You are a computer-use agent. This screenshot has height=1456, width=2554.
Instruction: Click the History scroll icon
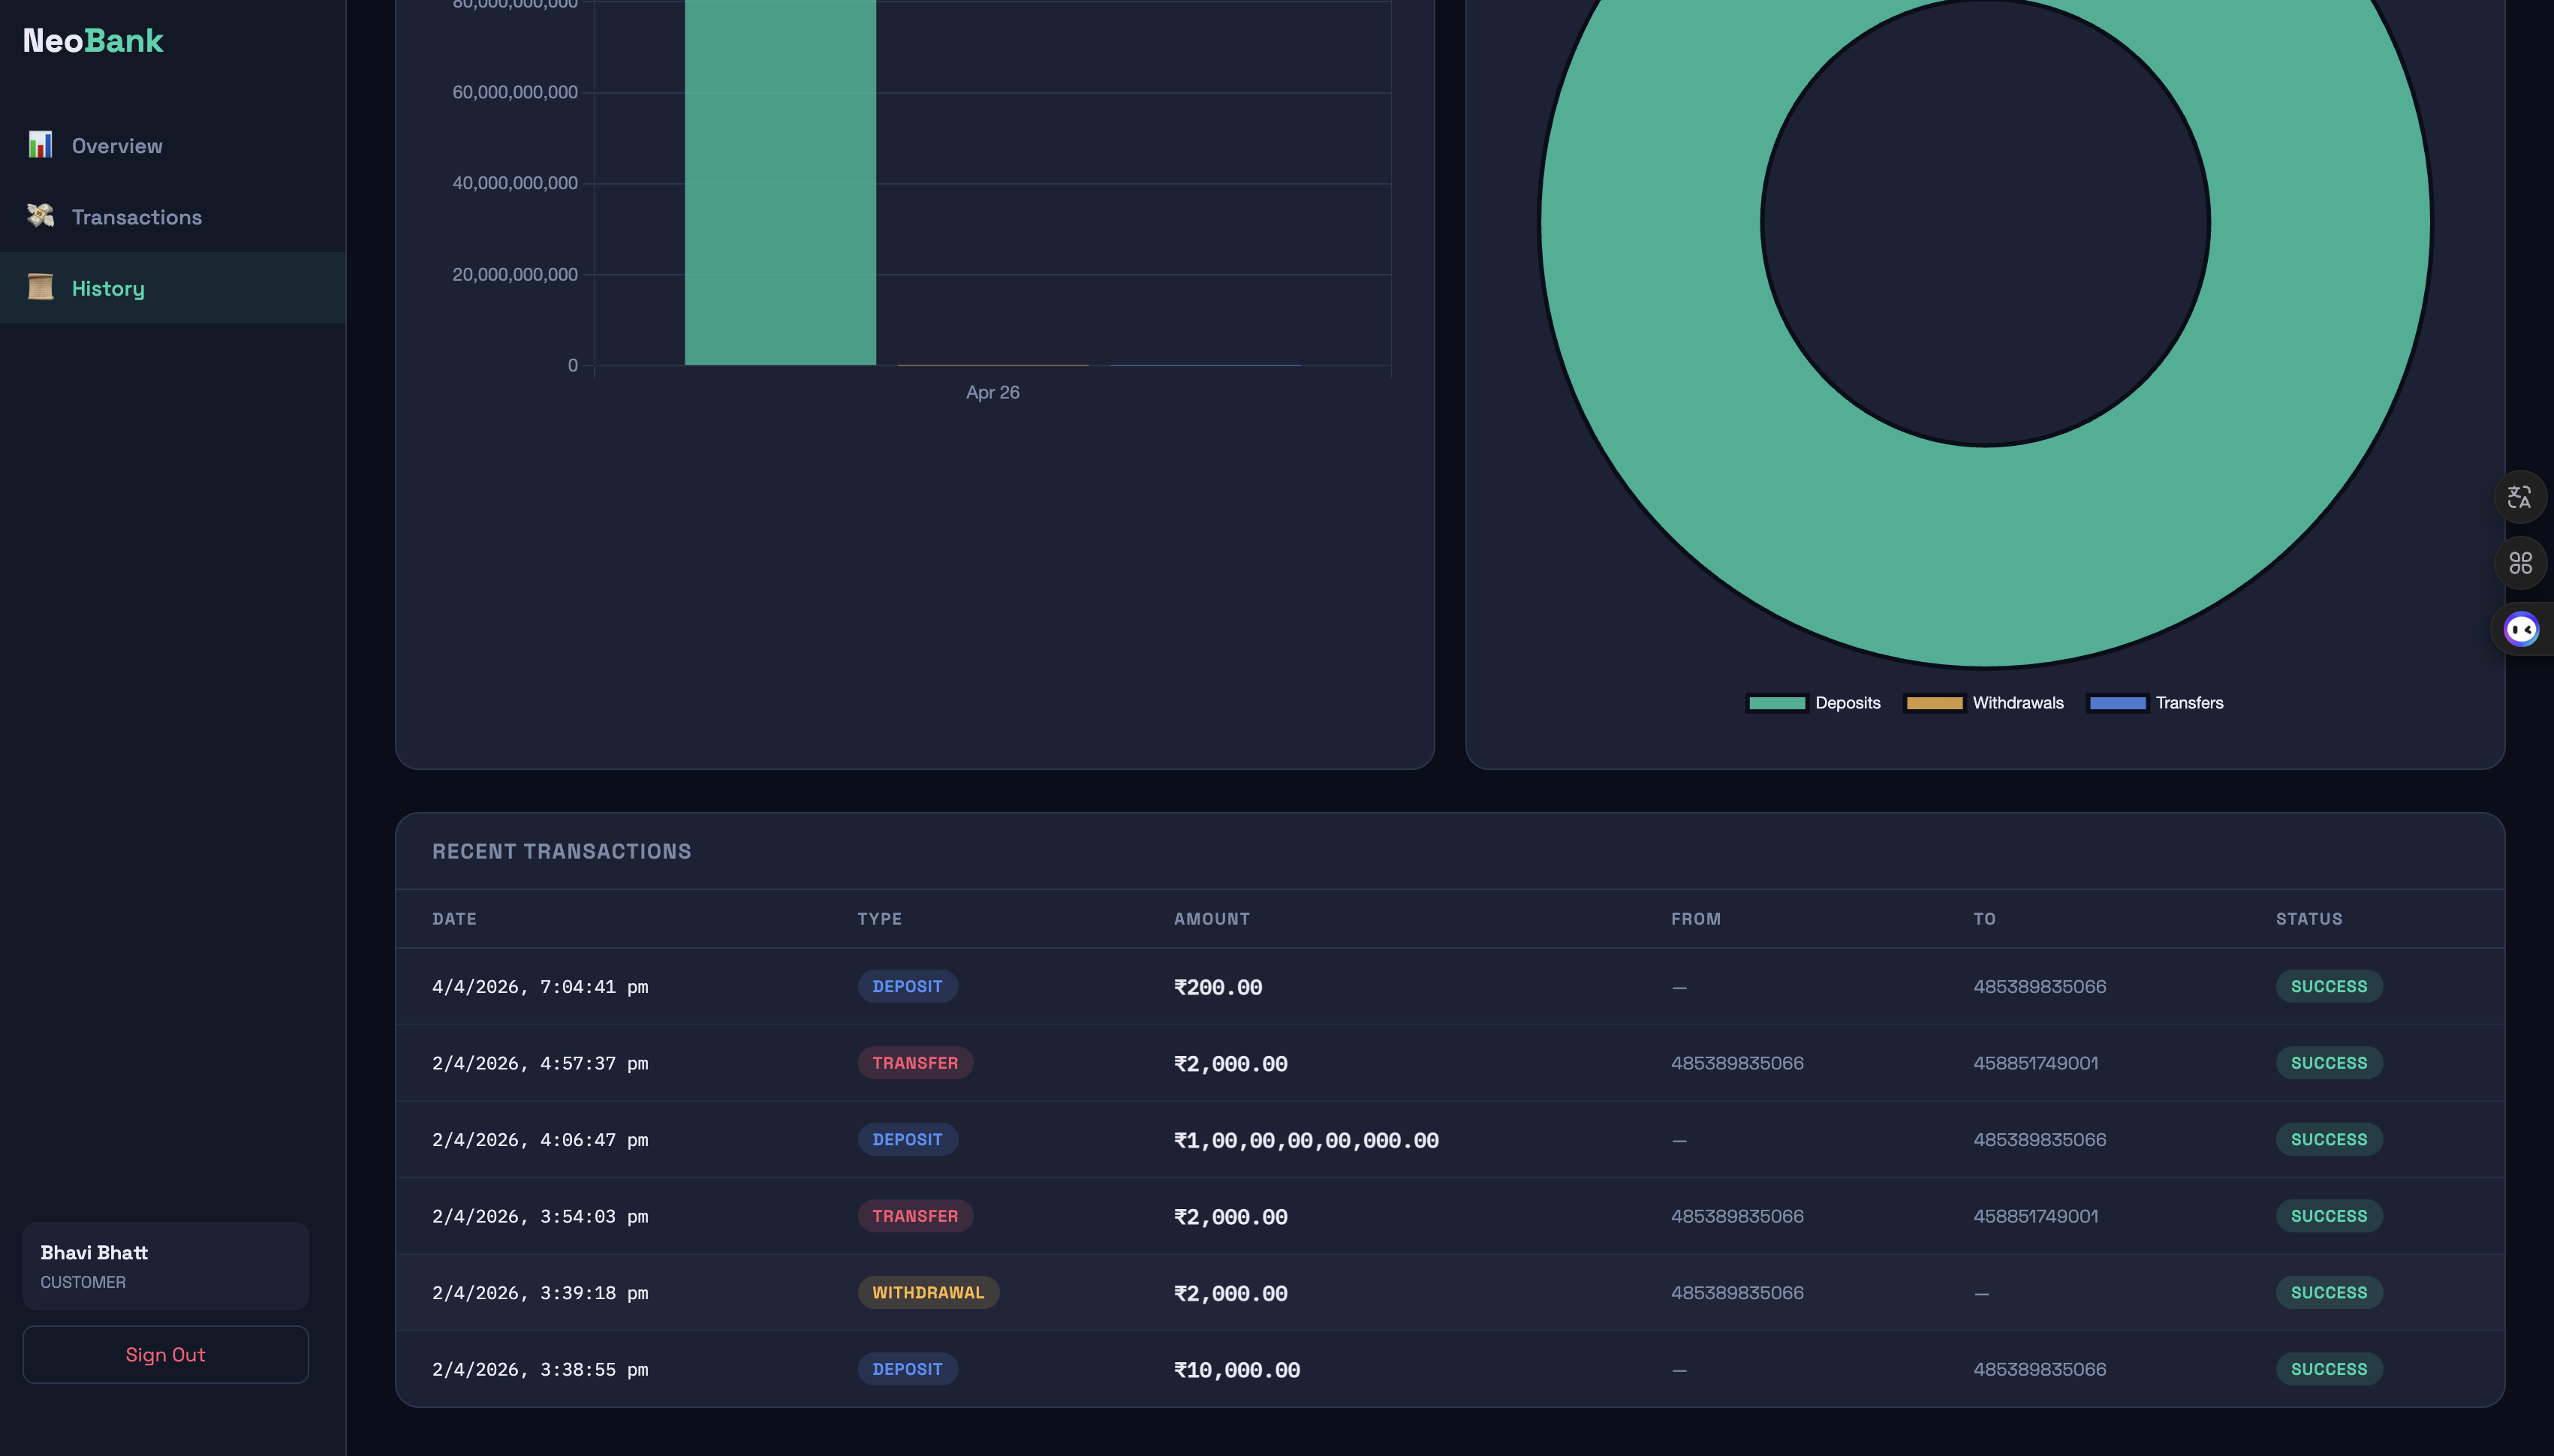pyautogui.click(x=40, y=288)
